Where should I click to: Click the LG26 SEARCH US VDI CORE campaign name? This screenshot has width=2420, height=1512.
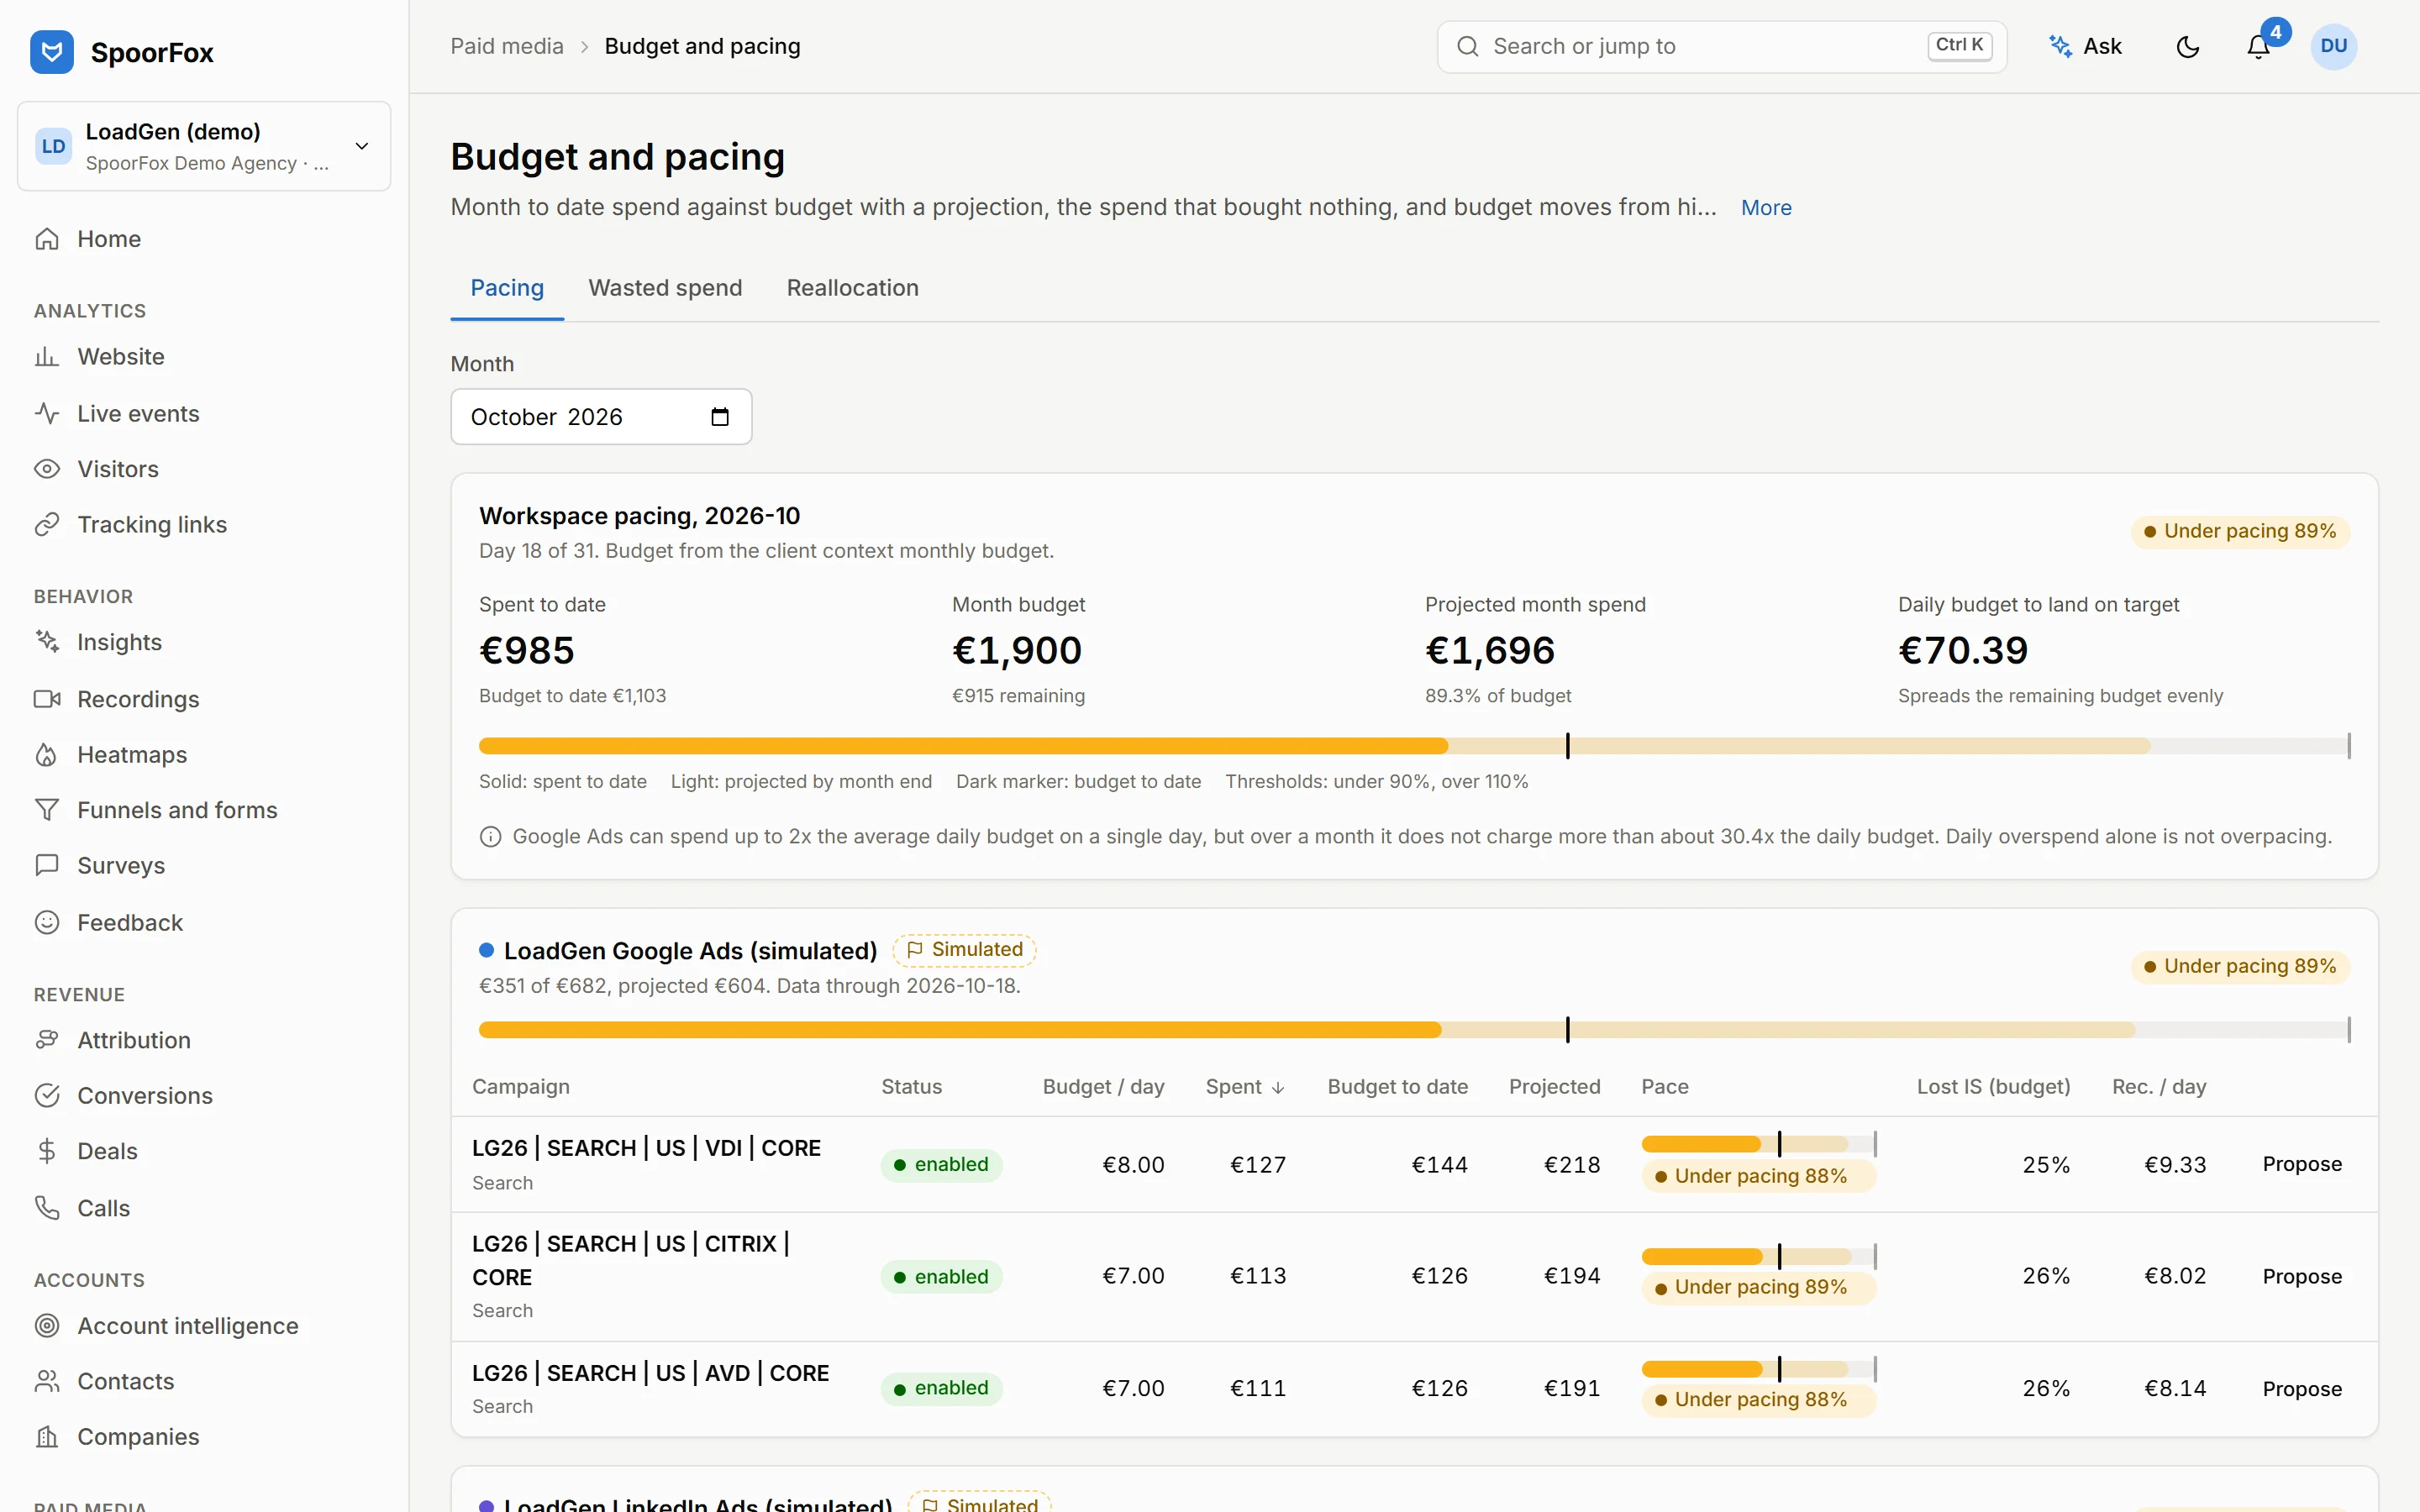[x=646, y=1148]
